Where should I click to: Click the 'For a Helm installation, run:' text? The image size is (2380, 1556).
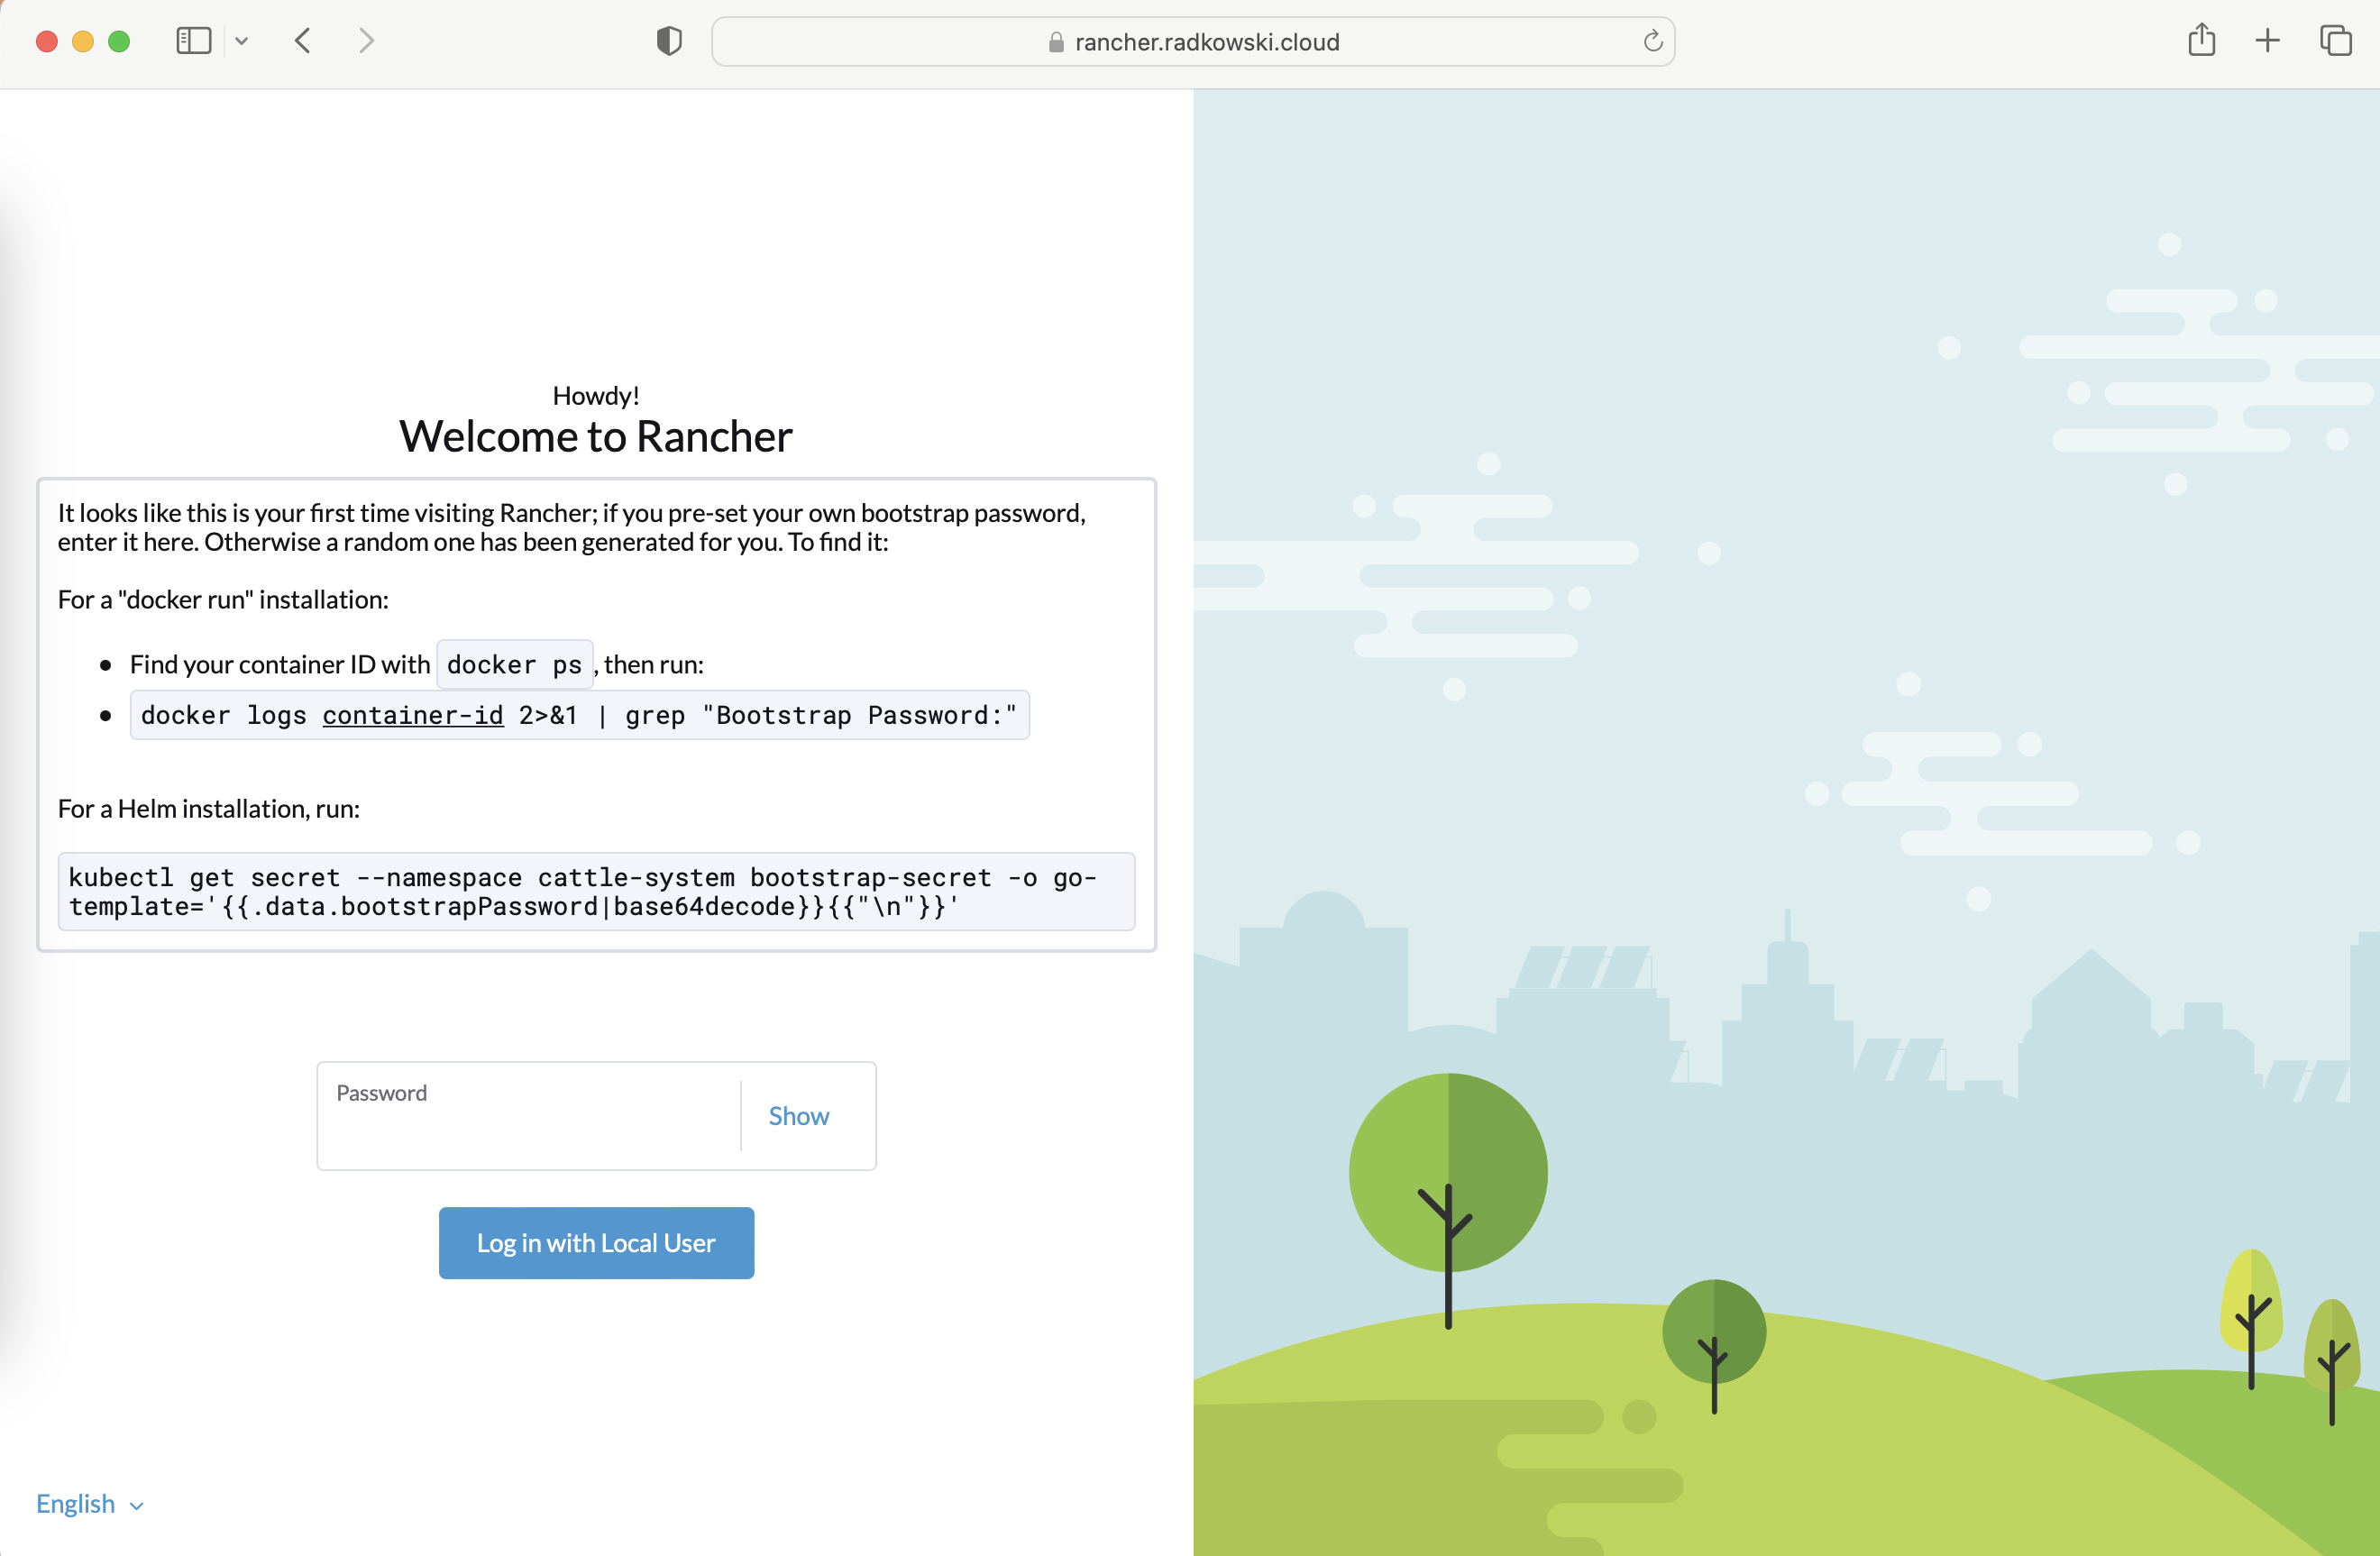click(x=208, y=808)
